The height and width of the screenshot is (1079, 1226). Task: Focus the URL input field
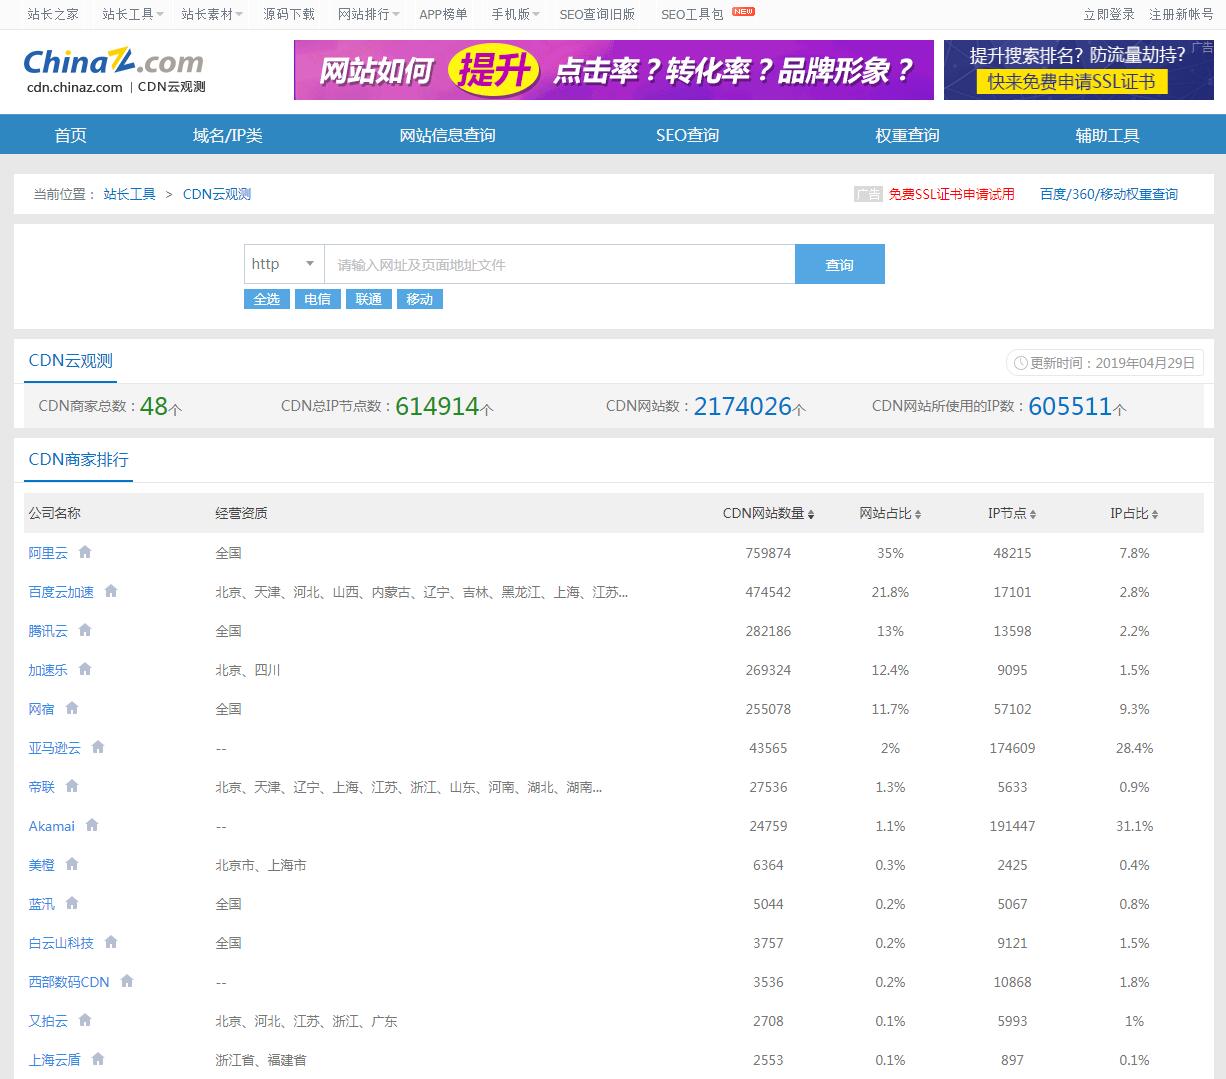click(x=560, y=264)
